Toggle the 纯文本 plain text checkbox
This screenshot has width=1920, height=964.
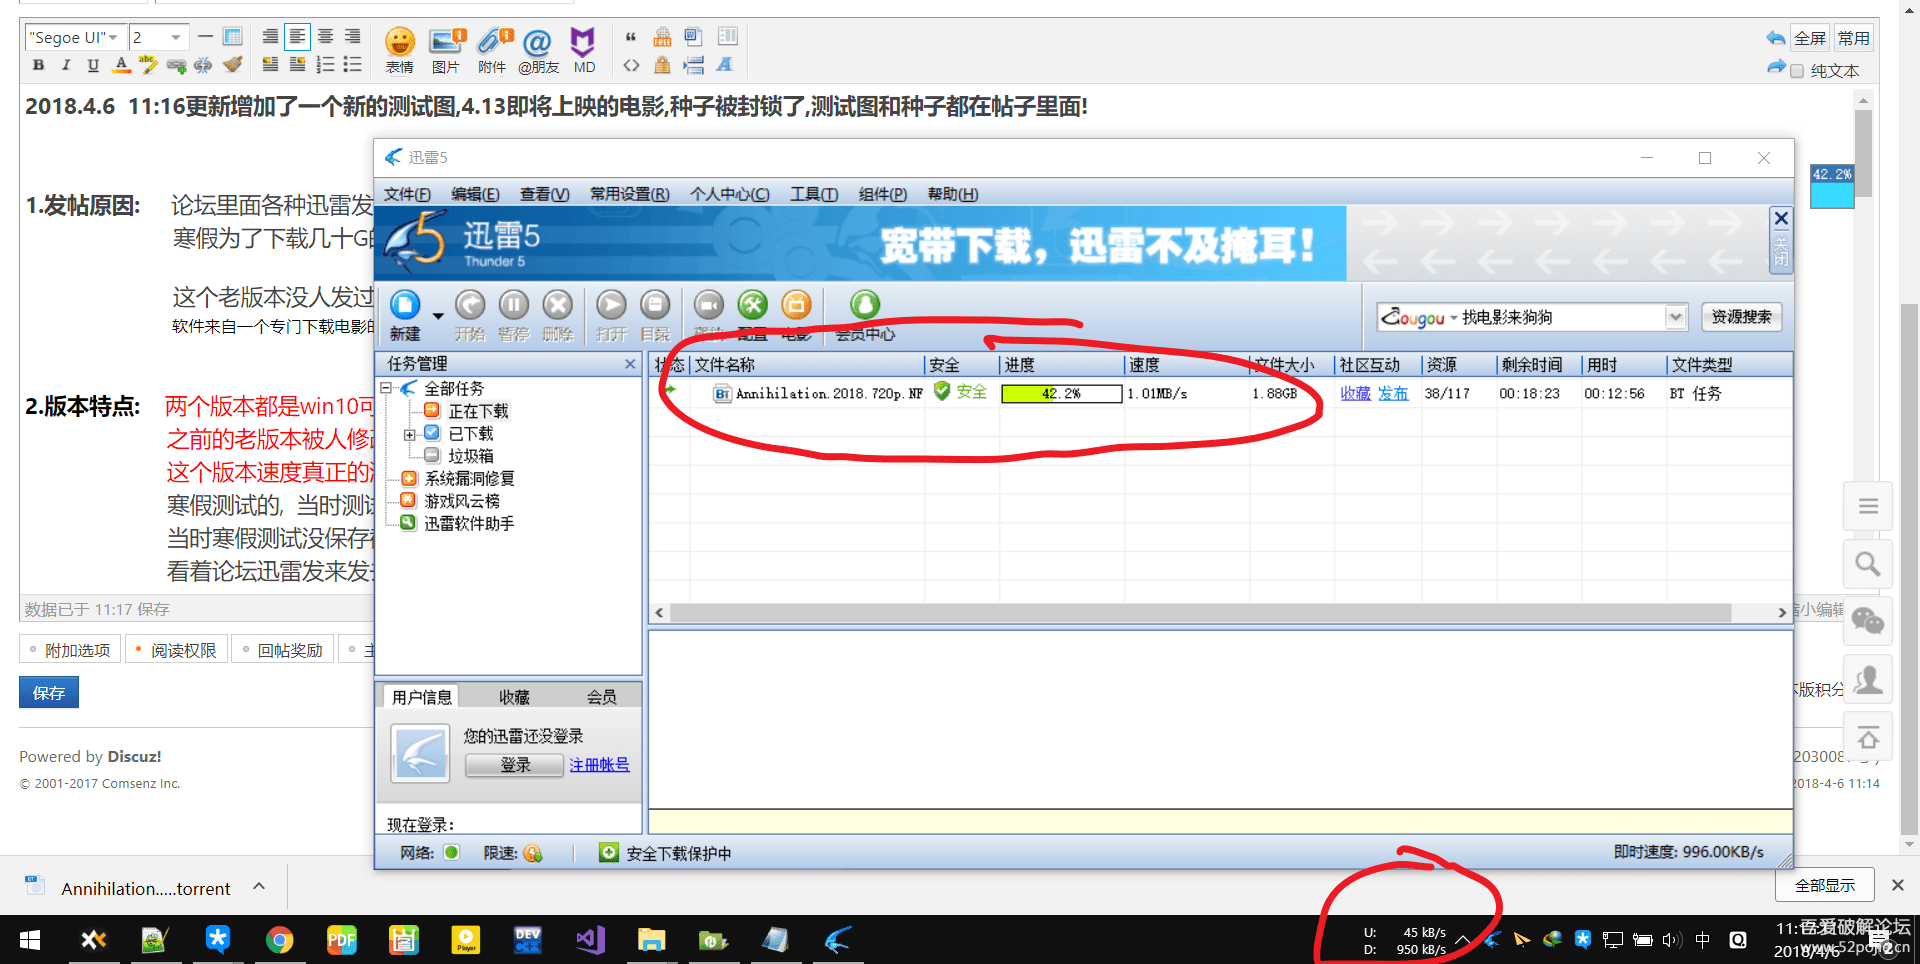coord(1797,71)
